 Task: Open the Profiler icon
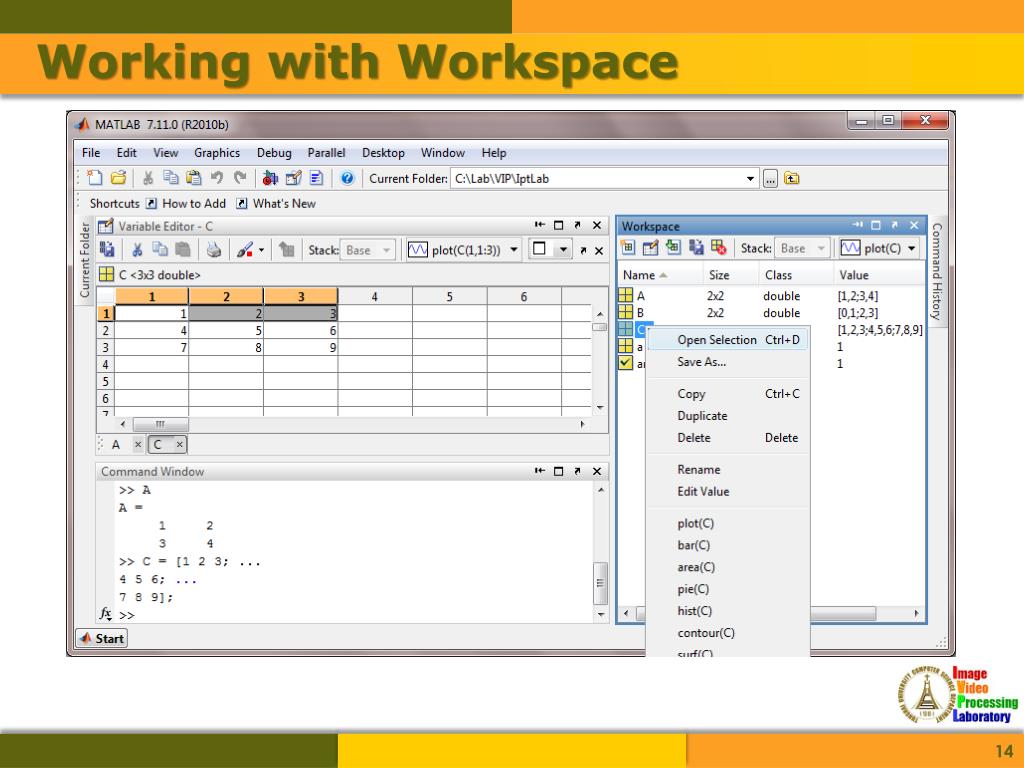coord(316,178)
